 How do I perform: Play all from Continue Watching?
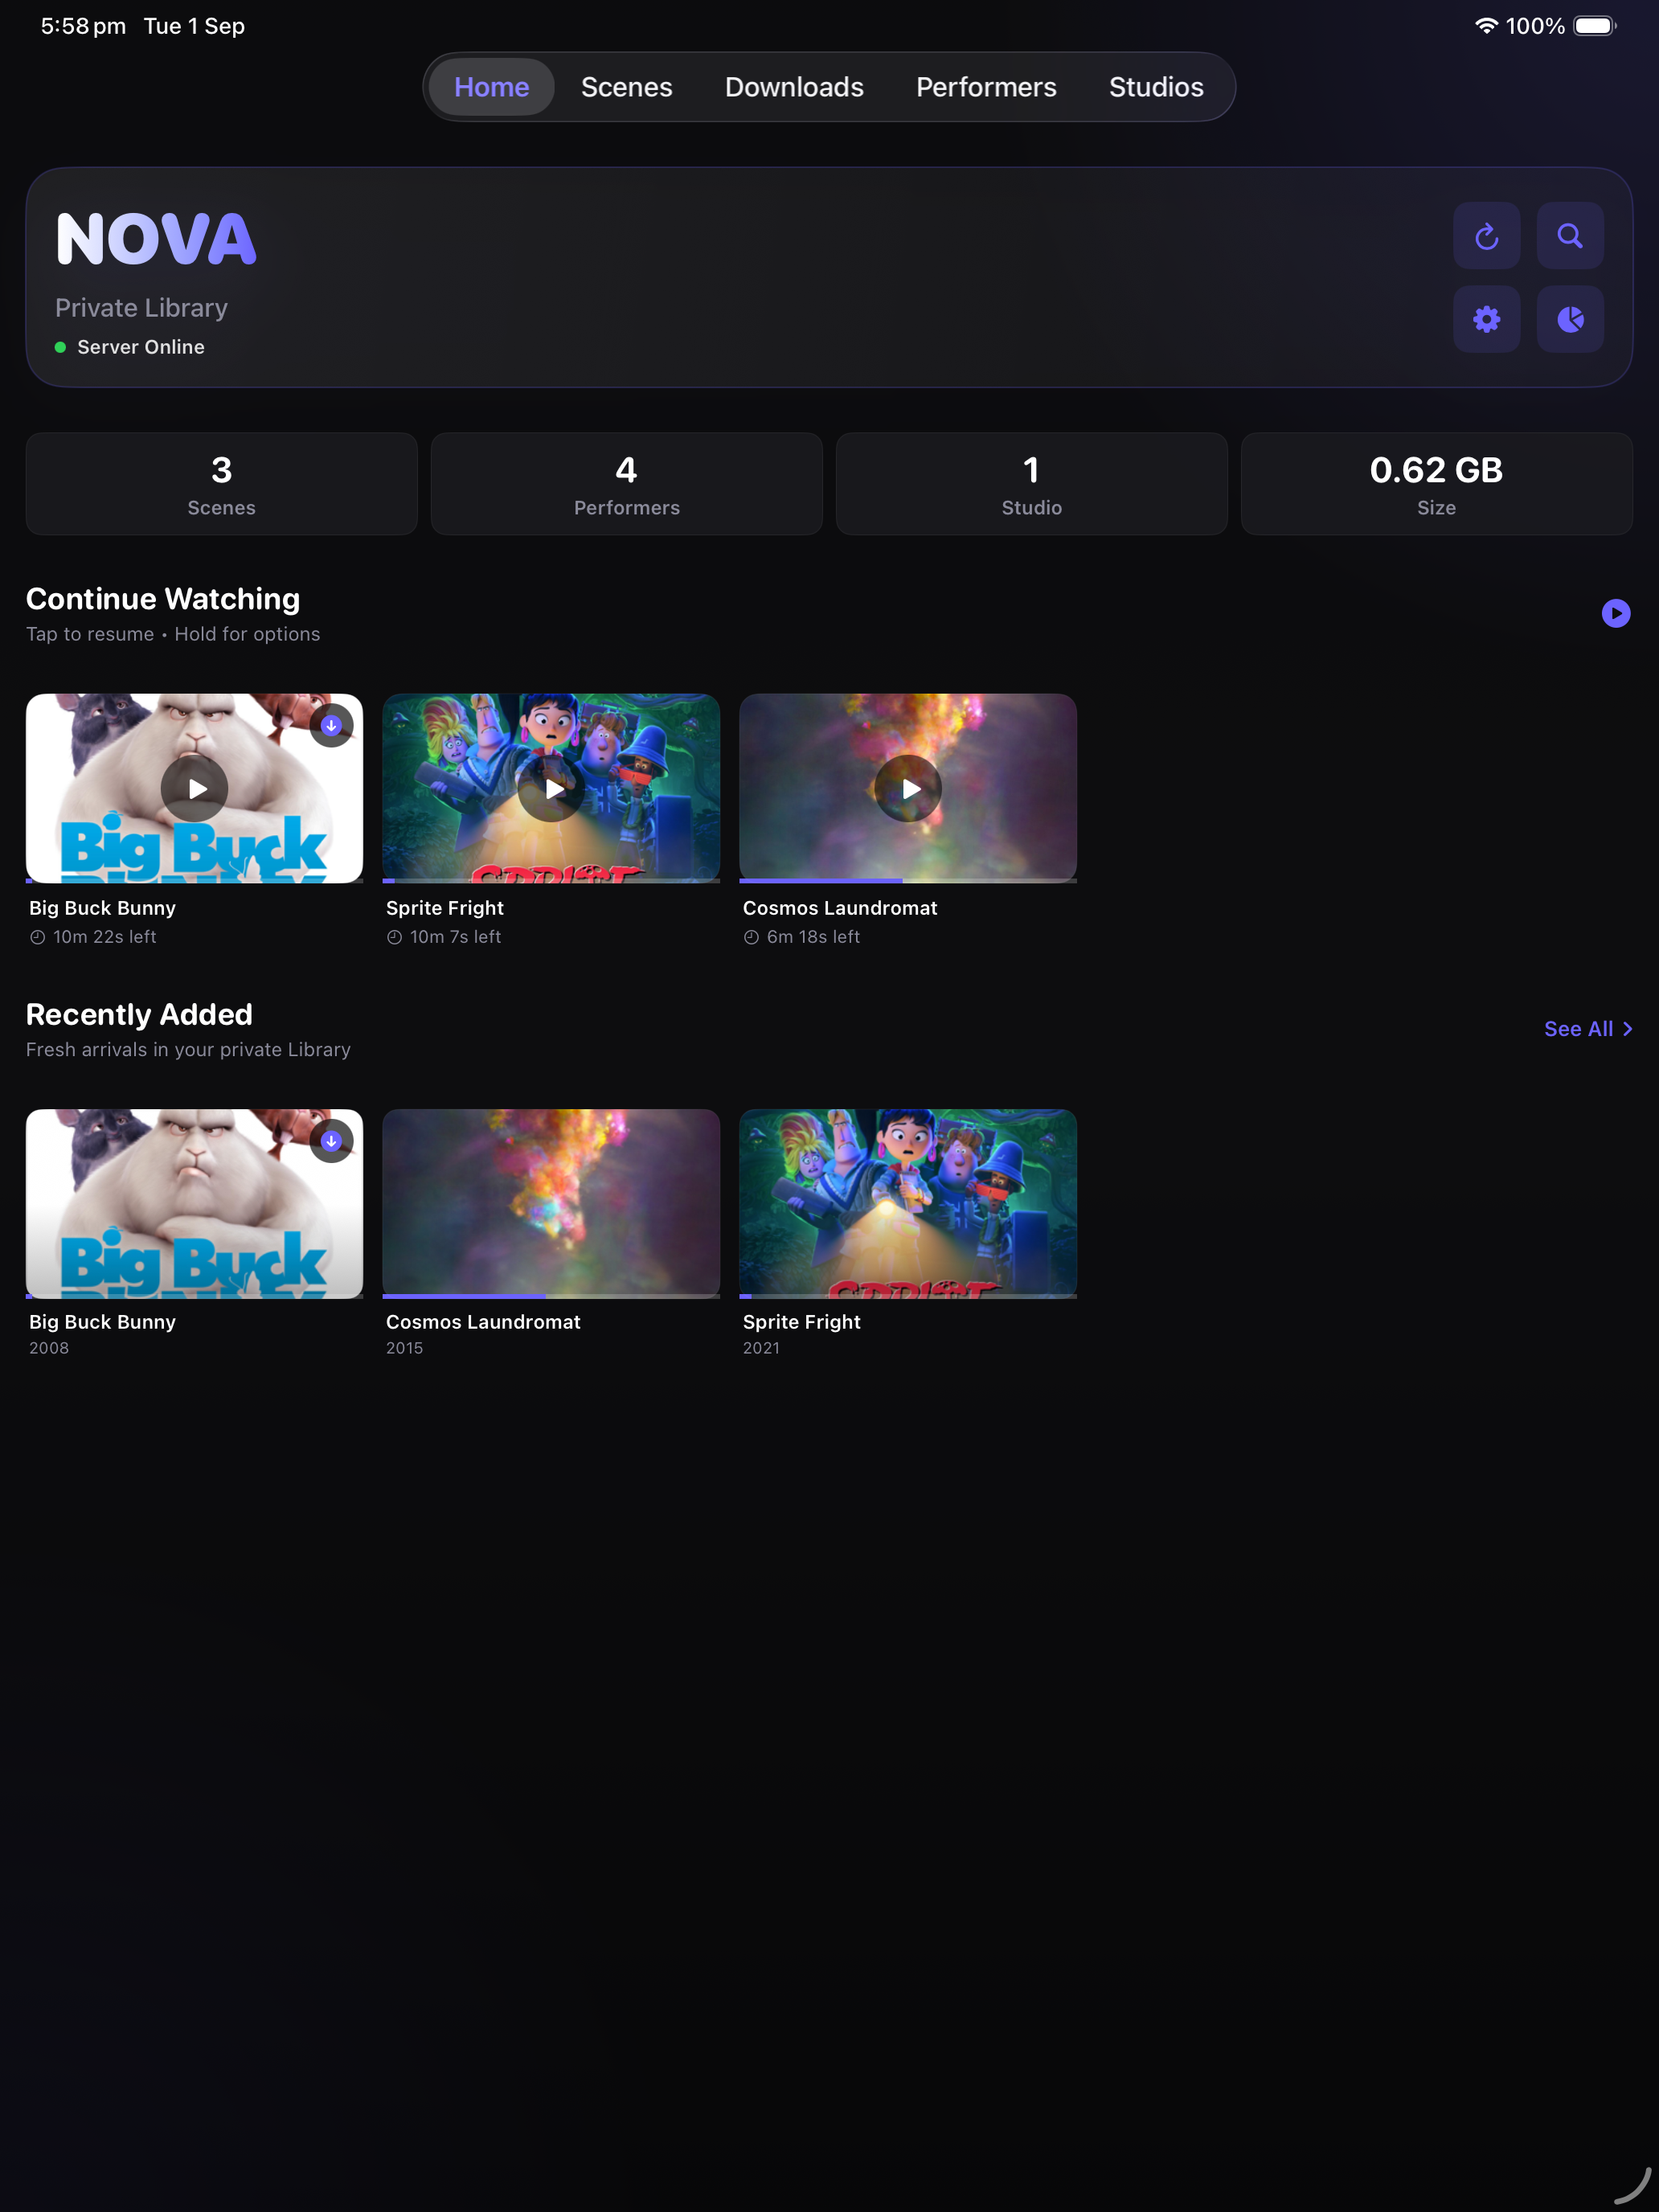tap(1615, 613)
